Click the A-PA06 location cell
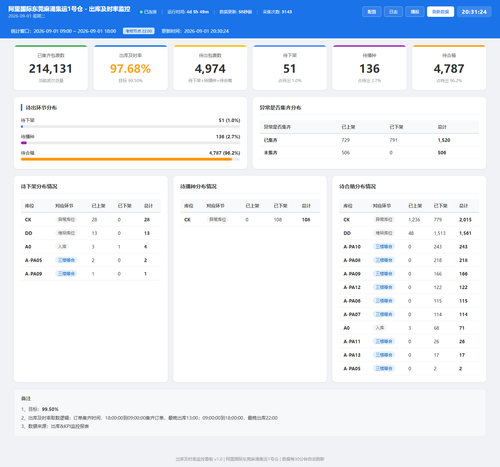This screenshot has width=500, height=467. coord(352,301)
